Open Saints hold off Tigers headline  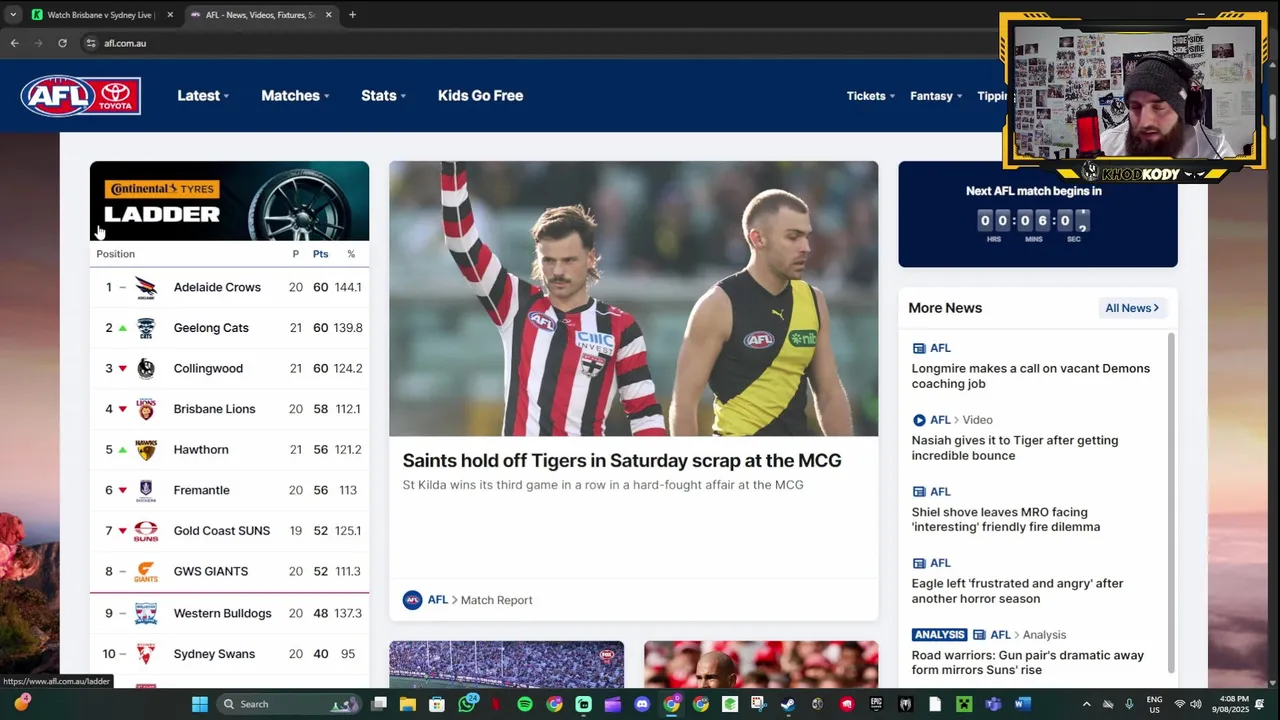(x=622, y=460)
